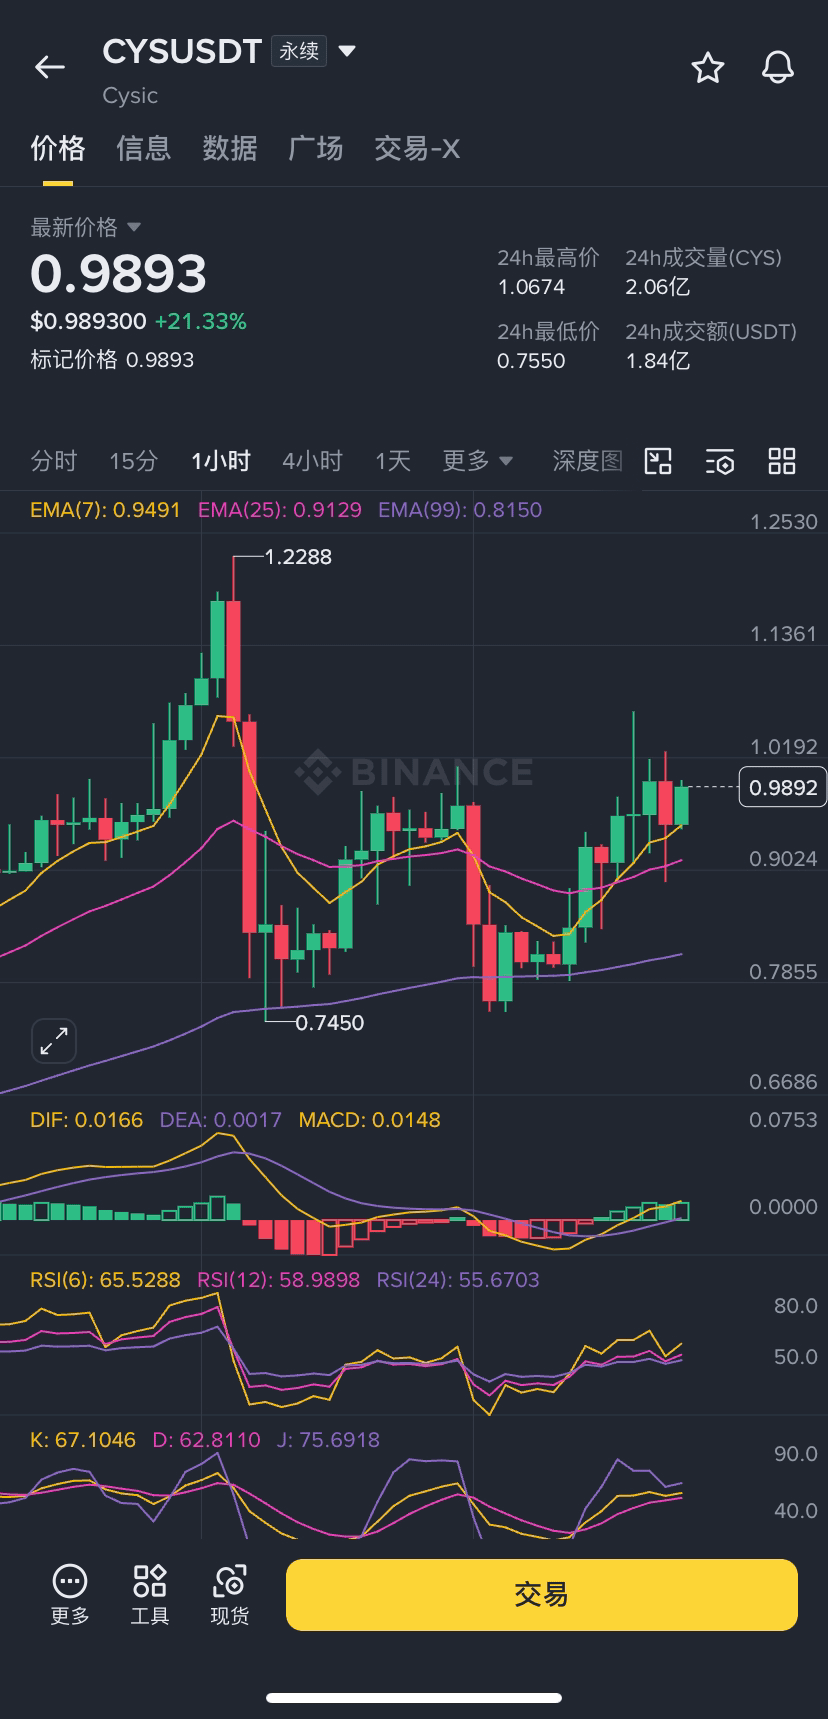Switch to the 价格 tab
Viewport: 828px width, 1719px height.
coord(58,149)
